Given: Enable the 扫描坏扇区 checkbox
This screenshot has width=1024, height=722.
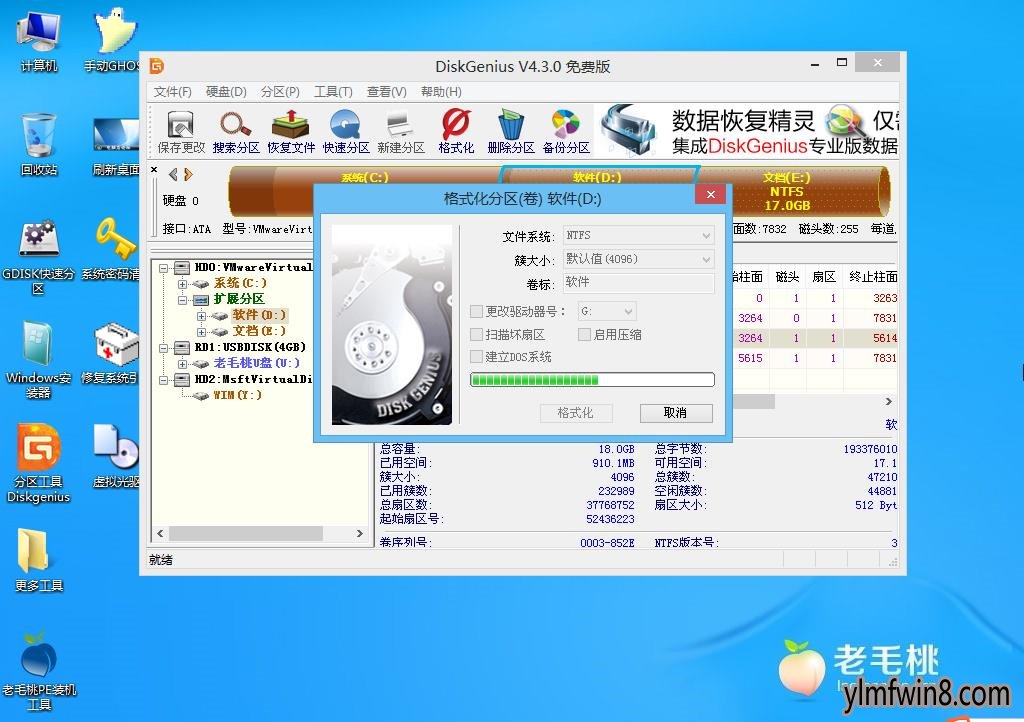Looking at the screenshot, I should 477,335.
